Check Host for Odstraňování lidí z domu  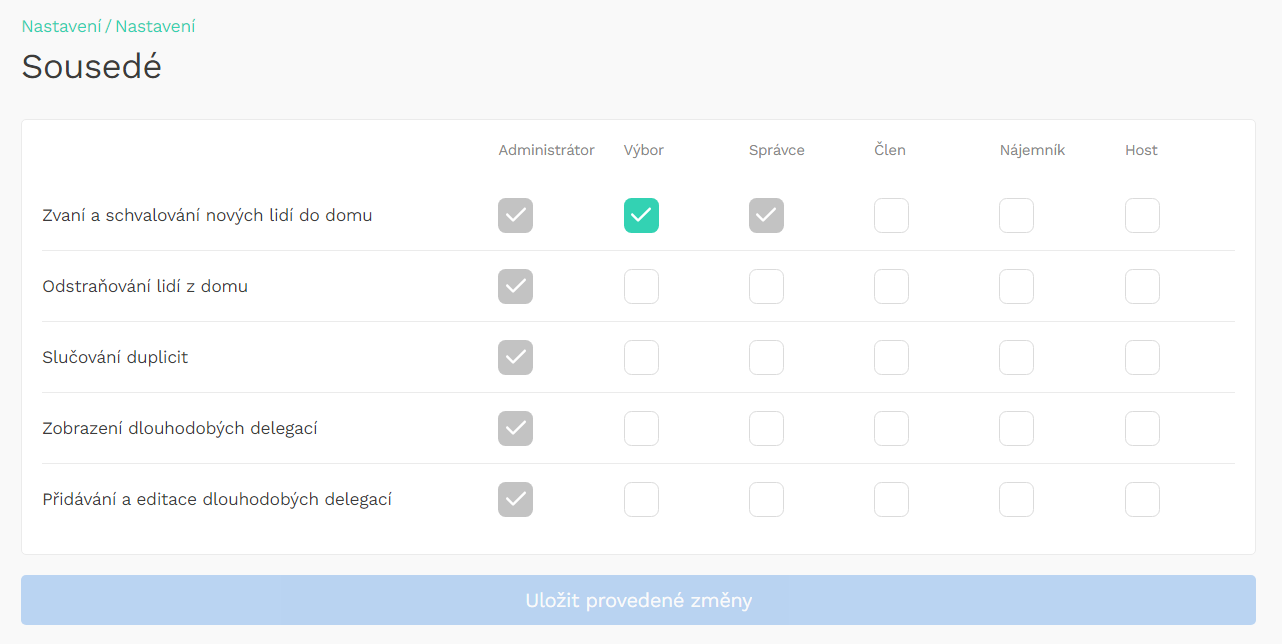click(1142, 286)
